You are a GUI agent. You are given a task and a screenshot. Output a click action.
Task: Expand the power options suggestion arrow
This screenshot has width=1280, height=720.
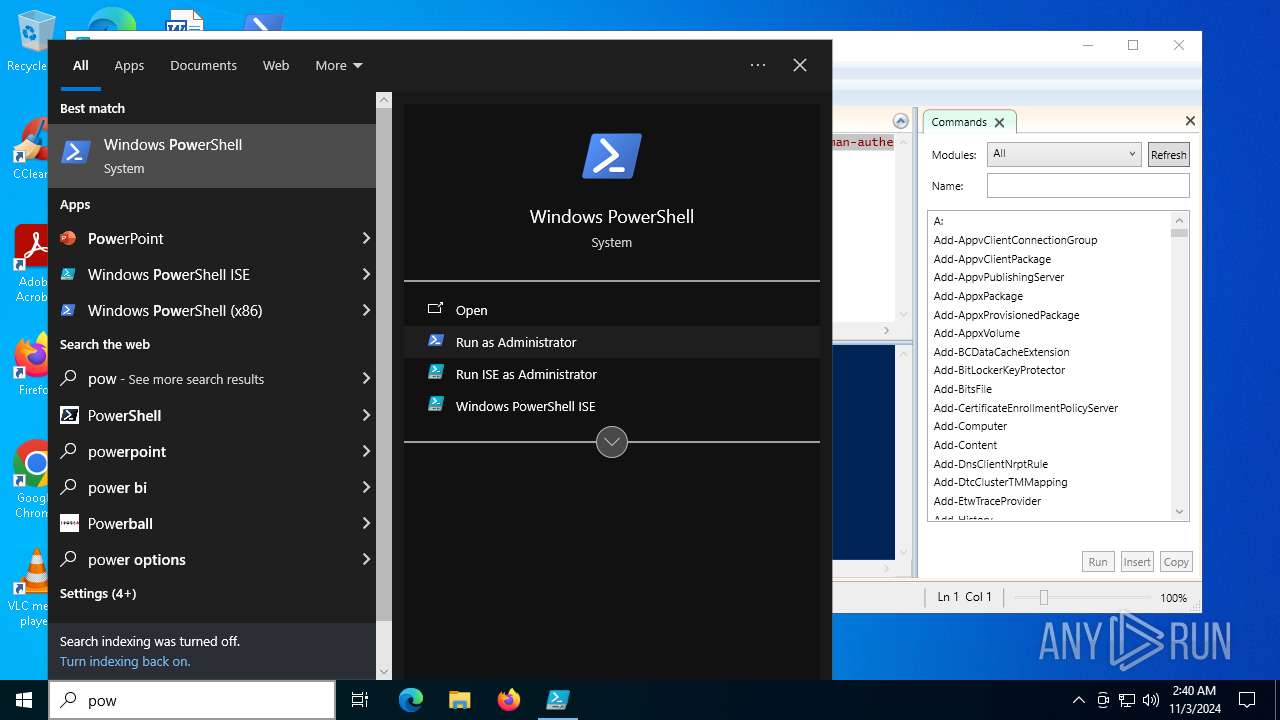pos(366,559)
